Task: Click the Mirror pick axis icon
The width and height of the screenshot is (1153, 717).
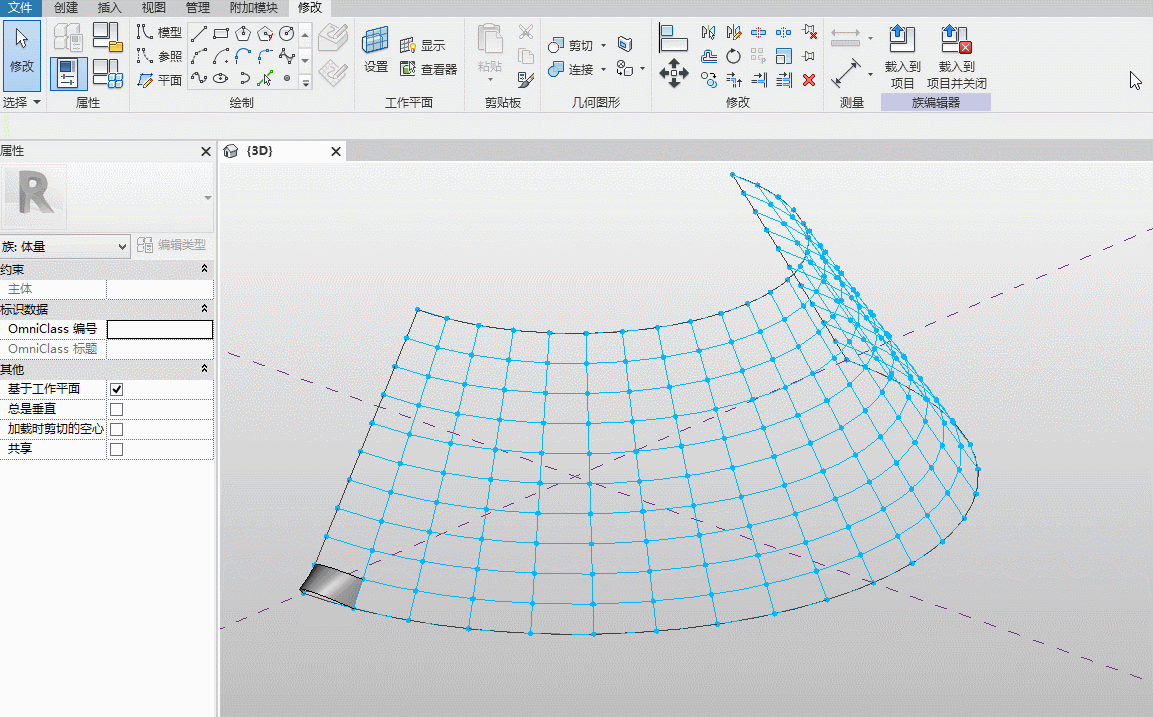Action: pyautogui.click(x=708, y=32)
